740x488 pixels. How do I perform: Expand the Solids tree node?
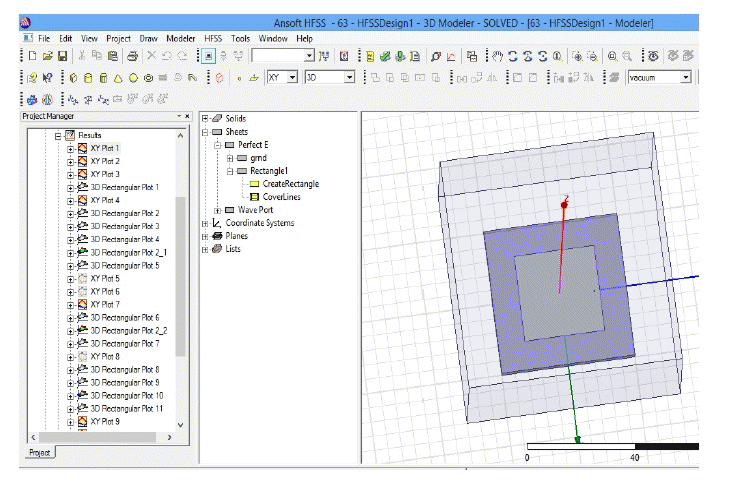pyautogui.click(x=205, y=118)
